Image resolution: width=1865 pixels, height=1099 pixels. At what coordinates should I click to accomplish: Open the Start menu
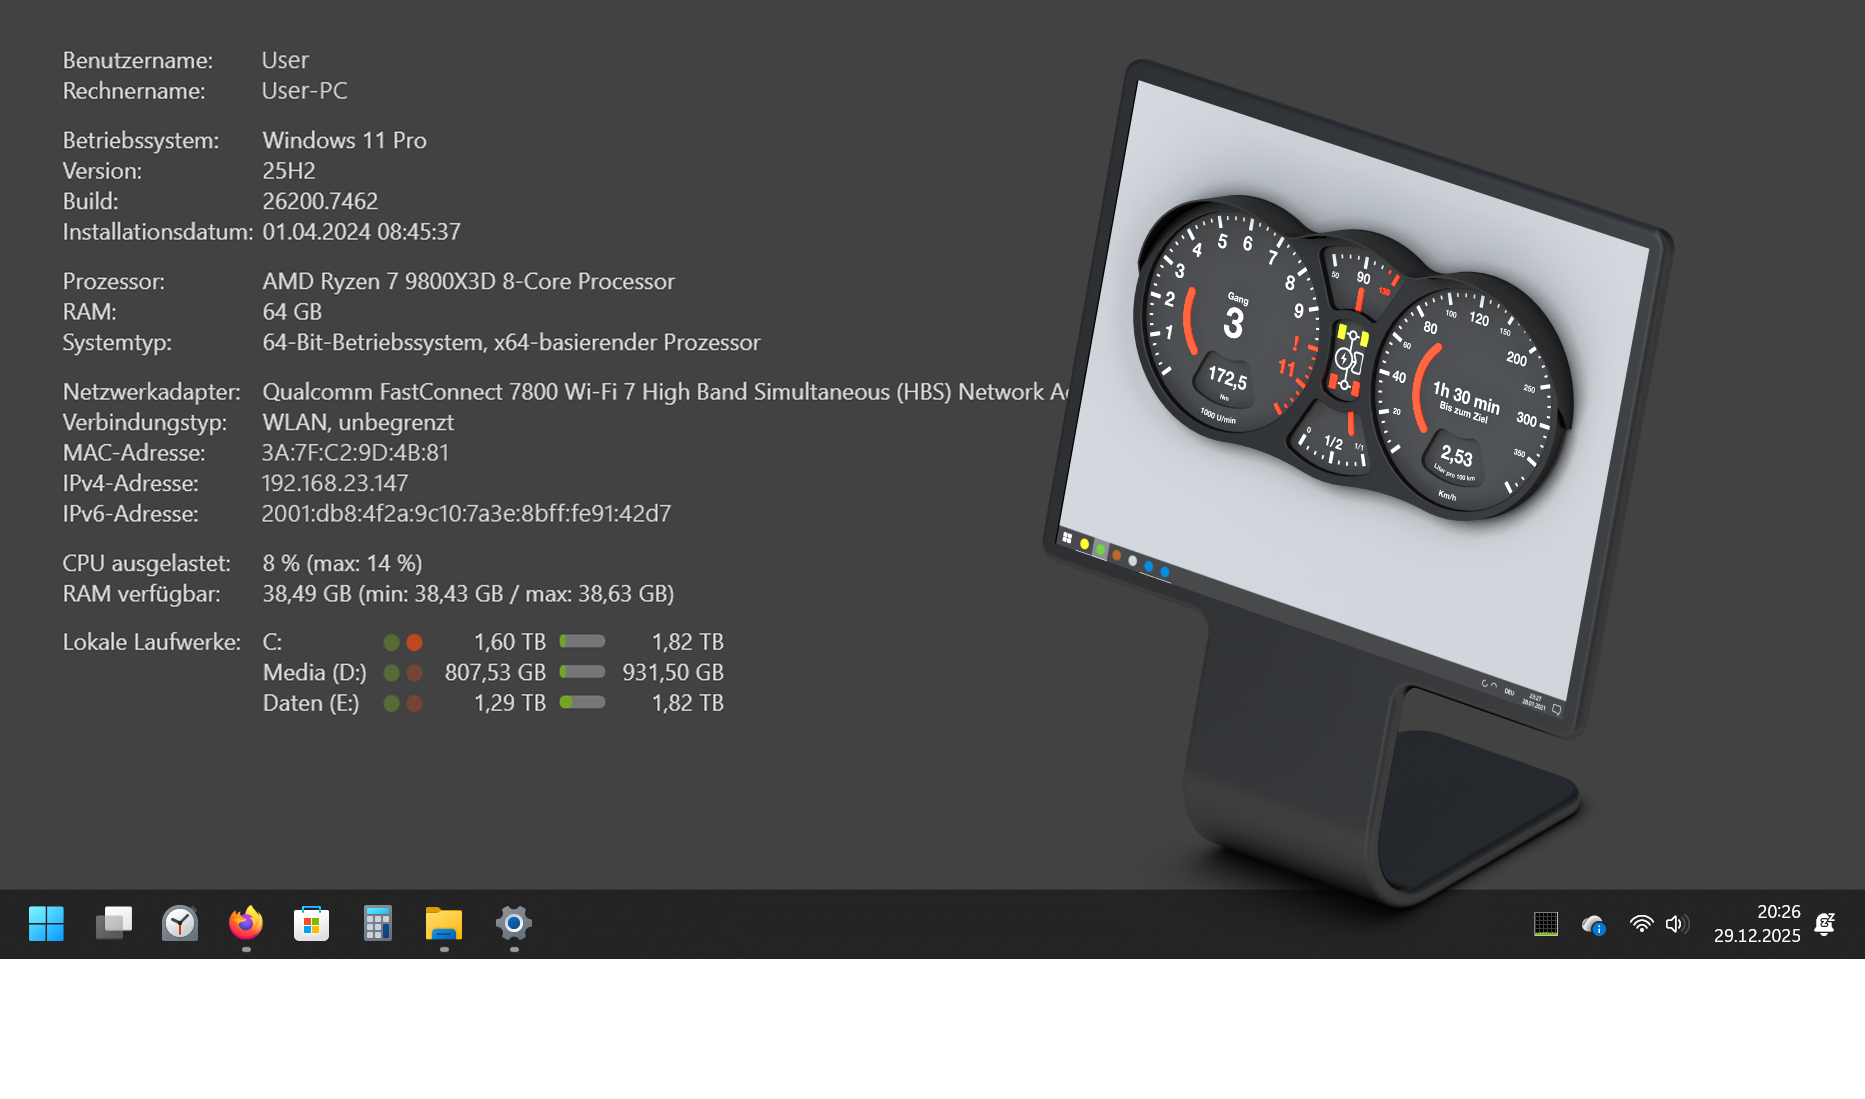coord(47,924)
